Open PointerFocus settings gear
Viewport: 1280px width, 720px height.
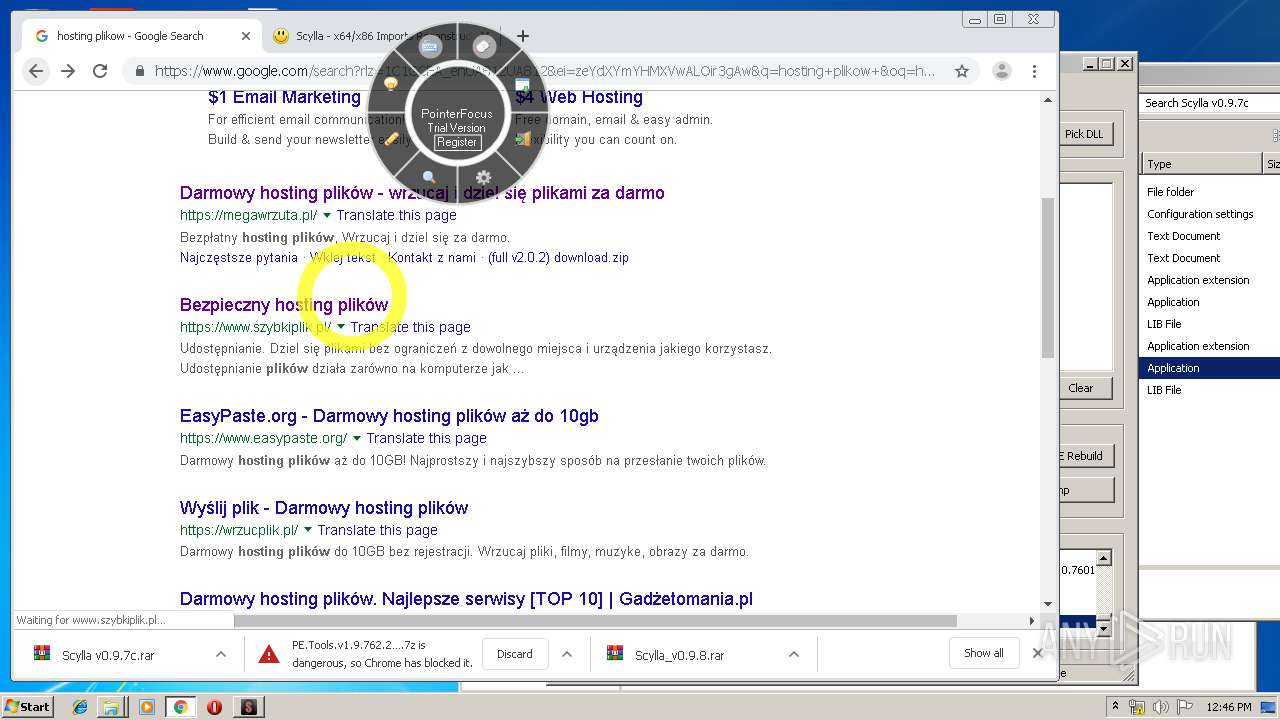tap(483, 178)
